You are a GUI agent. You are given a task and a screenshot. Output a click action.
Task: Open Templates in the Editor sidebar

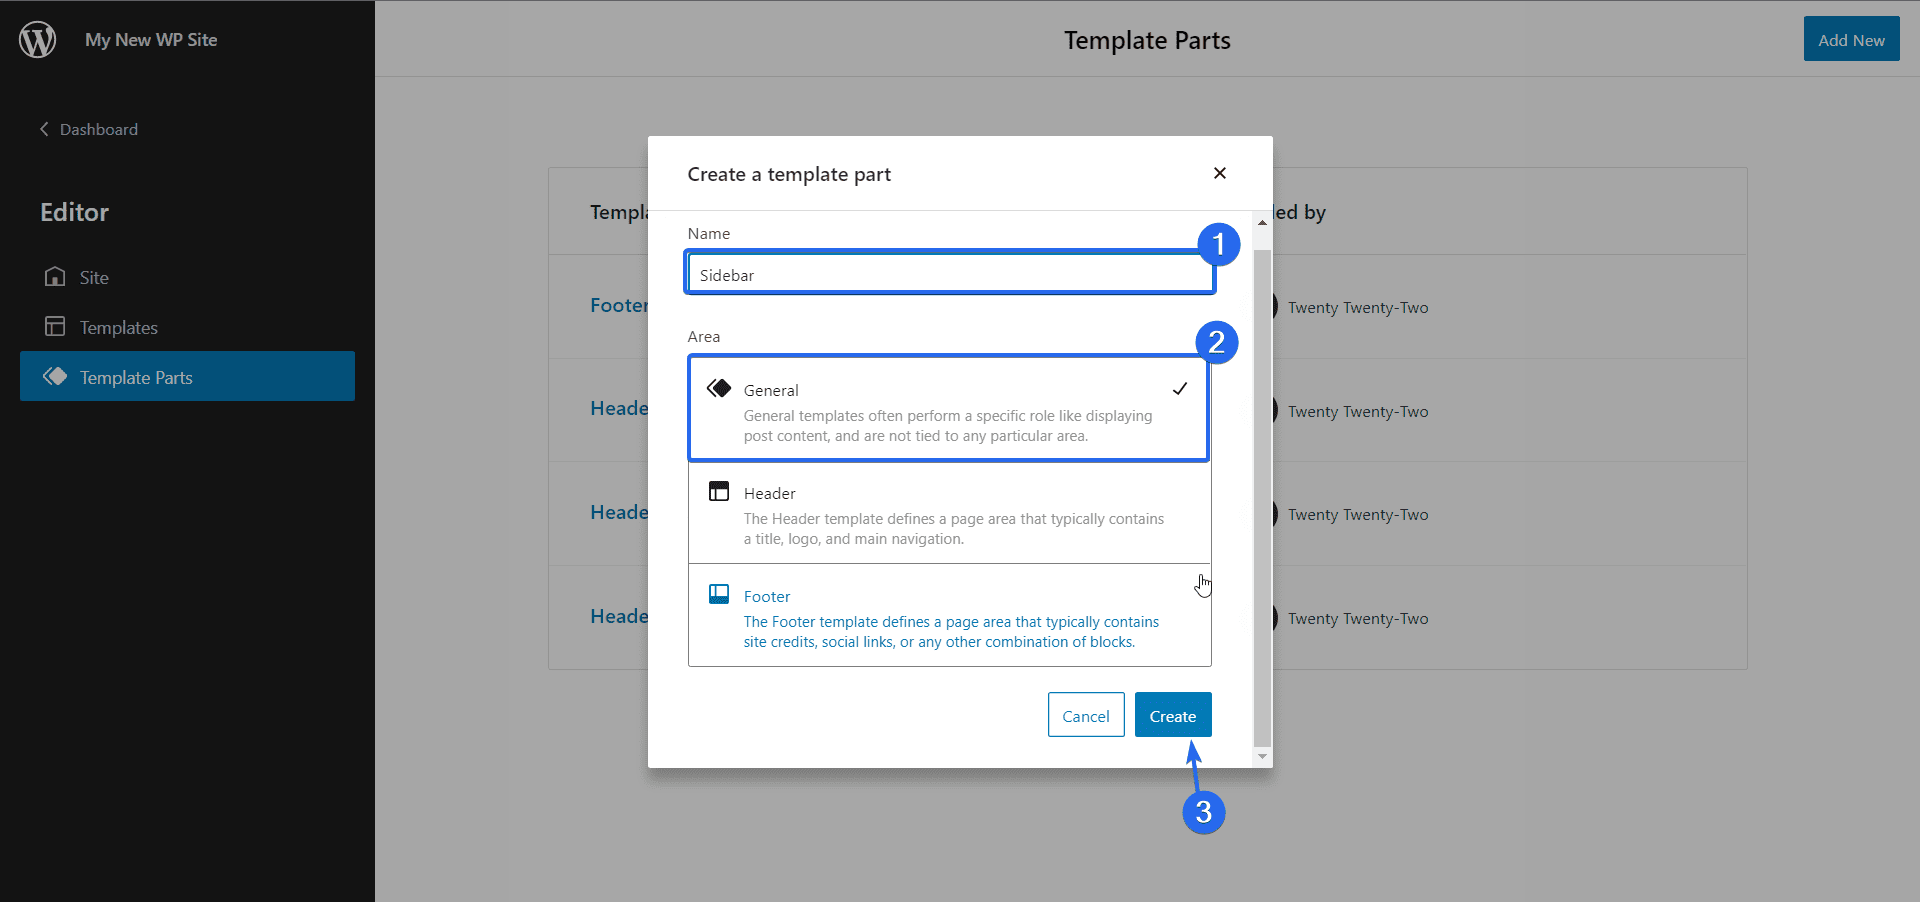(x=118, y=328)
